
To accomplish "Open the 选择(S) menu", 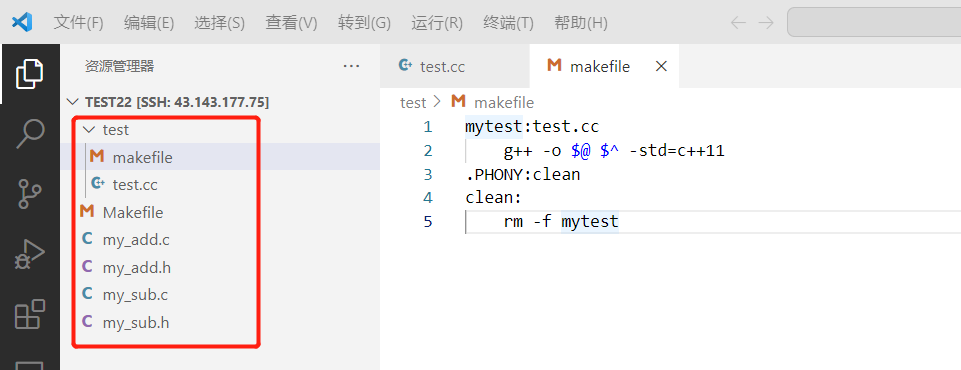I will (x=219, y=23).
